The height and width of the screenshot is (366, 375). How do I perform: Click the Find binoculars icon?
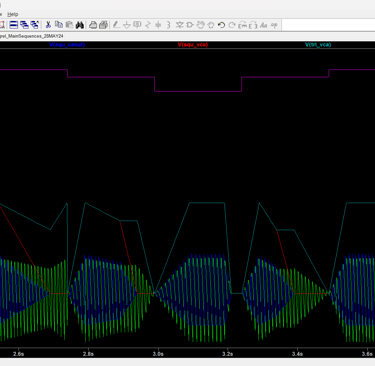pyautogui.click(x=79, y=25)
